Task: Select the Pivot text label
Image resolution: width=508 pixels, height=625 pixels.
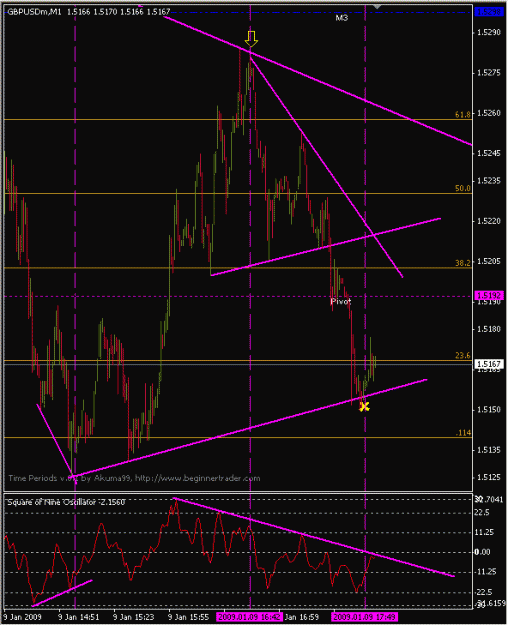Action: click(x=341, y=302)
